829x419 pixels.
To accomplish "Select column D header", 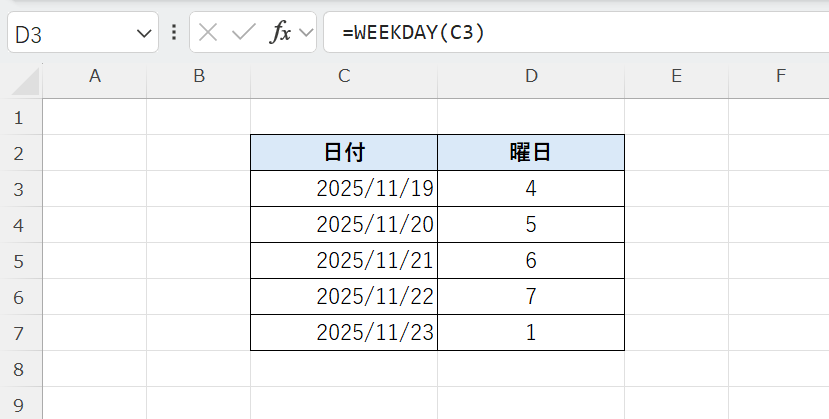I will pyautogui.click(x=531, y=76).
